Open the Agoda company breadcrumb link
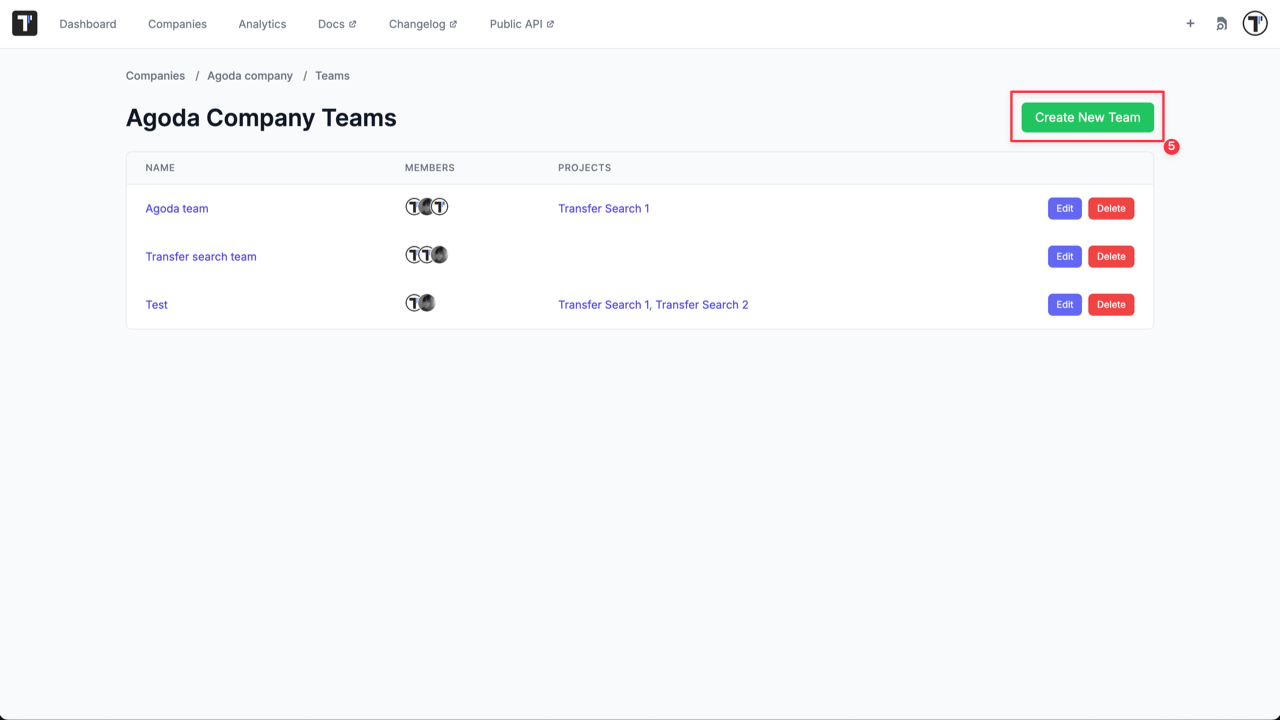1280x720 pixels. [250, 75]
